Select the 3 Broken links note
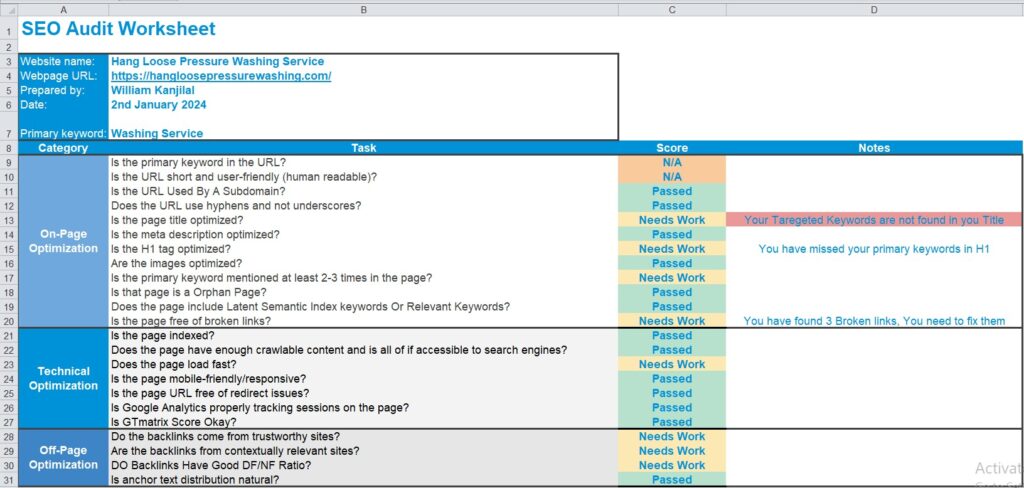The height and width of the screenshot is (488, 1024). point(874,321)
